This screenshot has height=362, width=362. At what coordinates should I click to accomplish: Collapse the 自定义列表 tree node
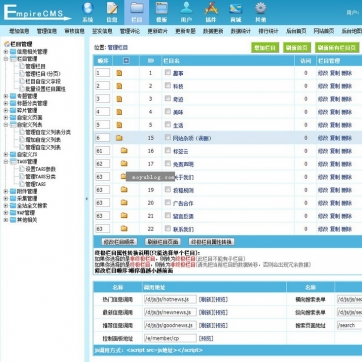point(6,125)
